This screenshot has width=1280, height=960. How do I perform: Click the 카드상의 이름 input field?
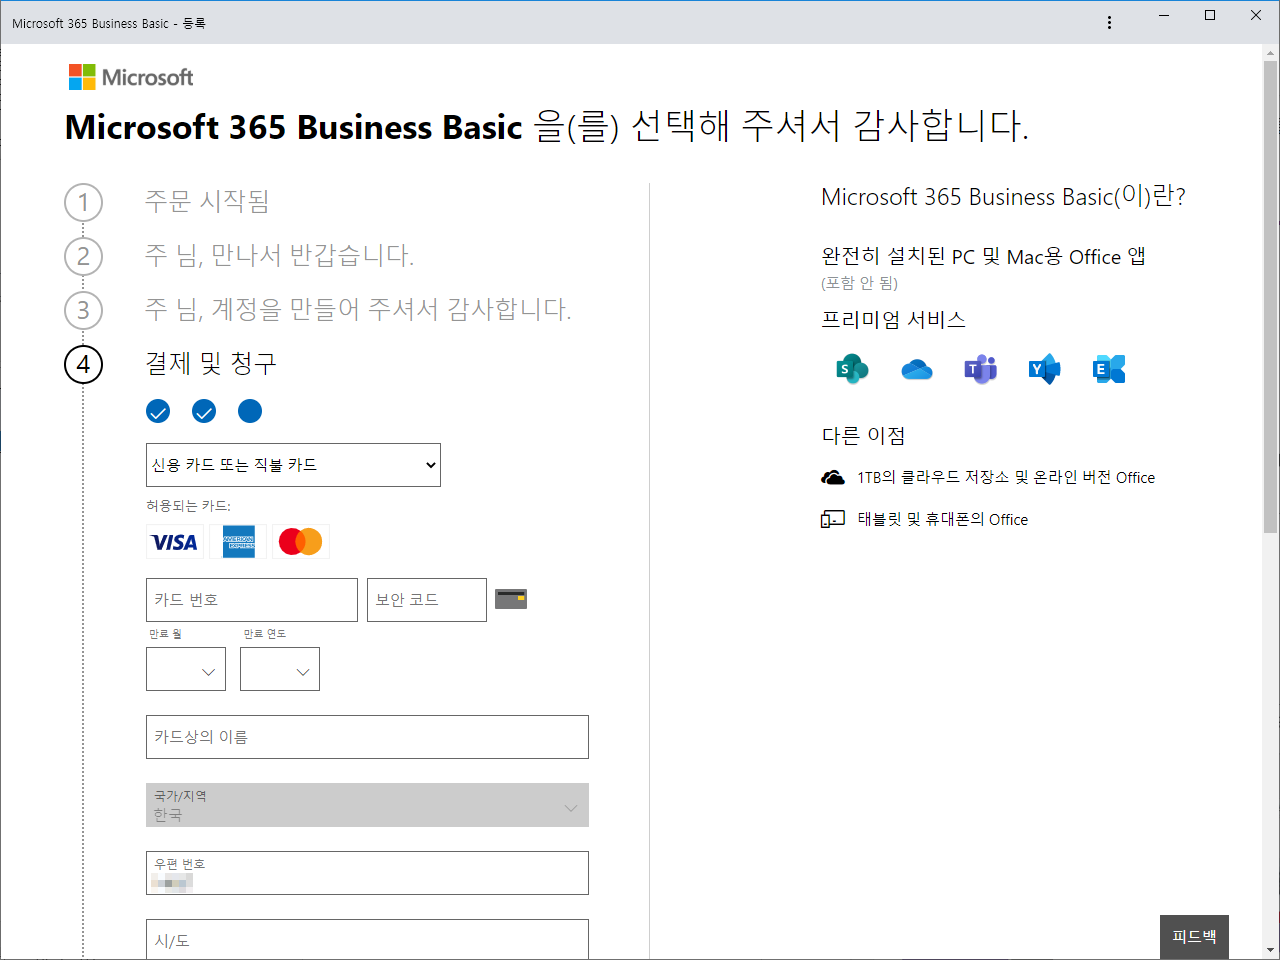pyautogui.click(x=367, y=737)
